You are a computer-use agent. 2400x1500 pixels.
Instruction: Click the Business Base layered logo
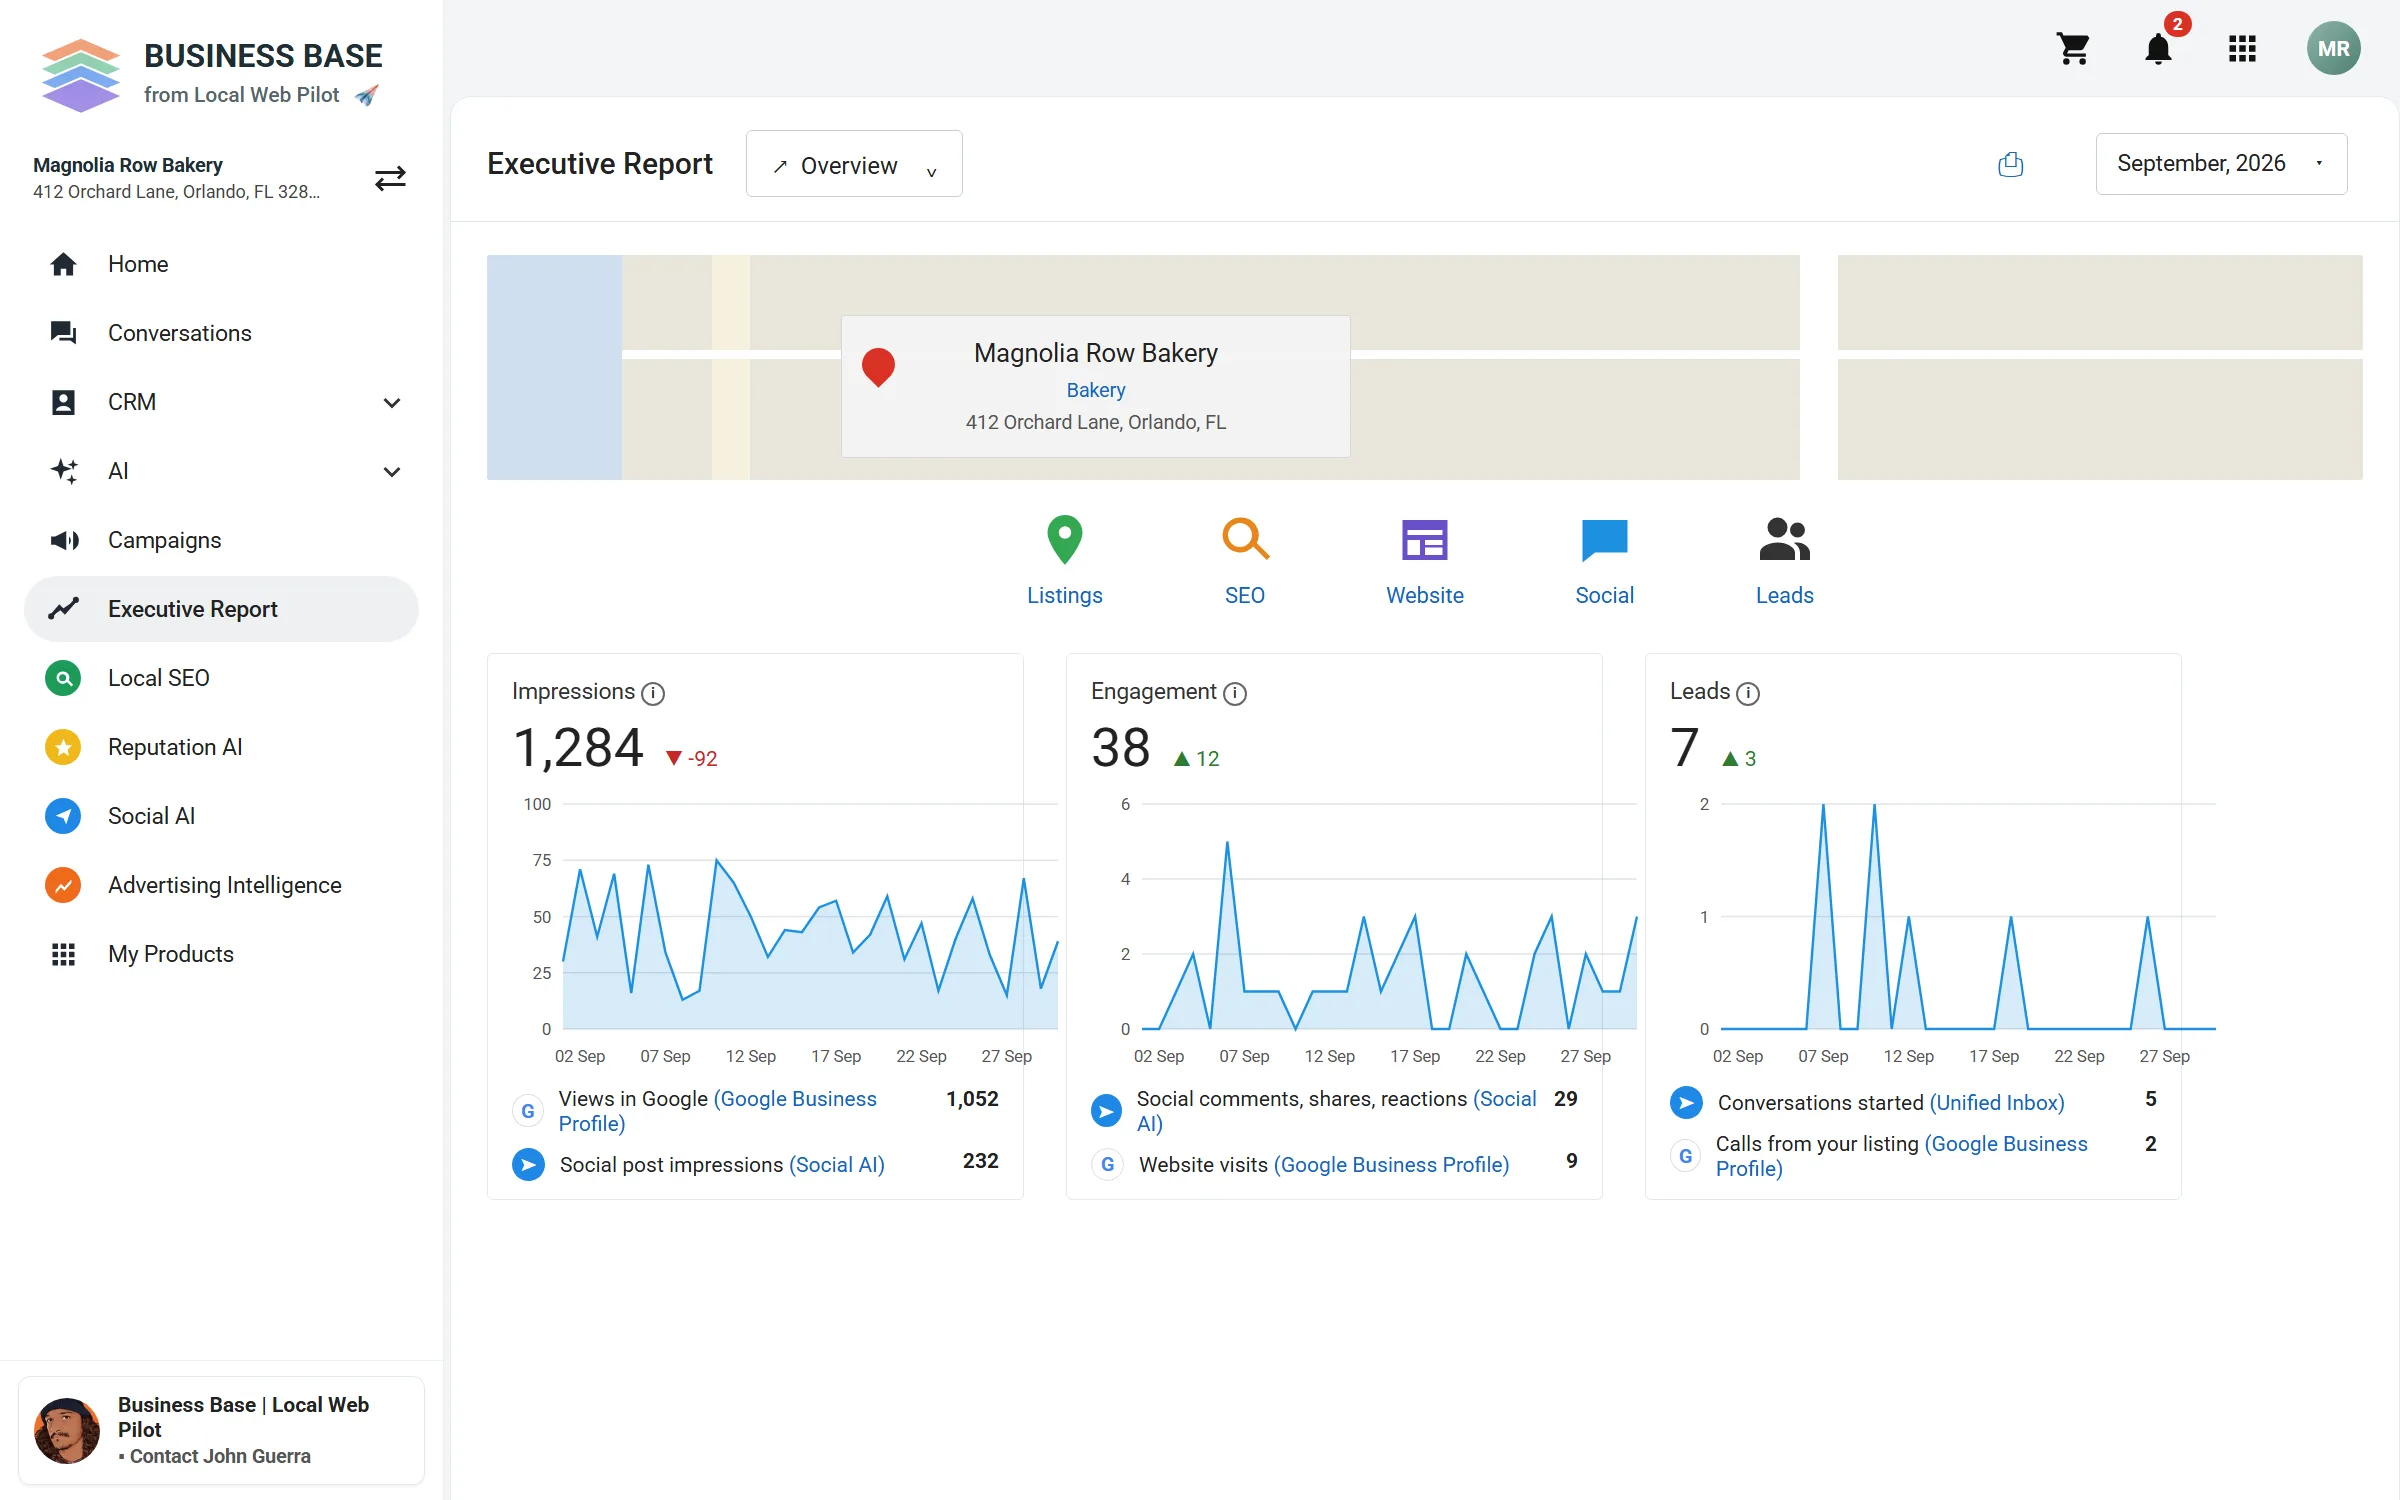[81, 74]
